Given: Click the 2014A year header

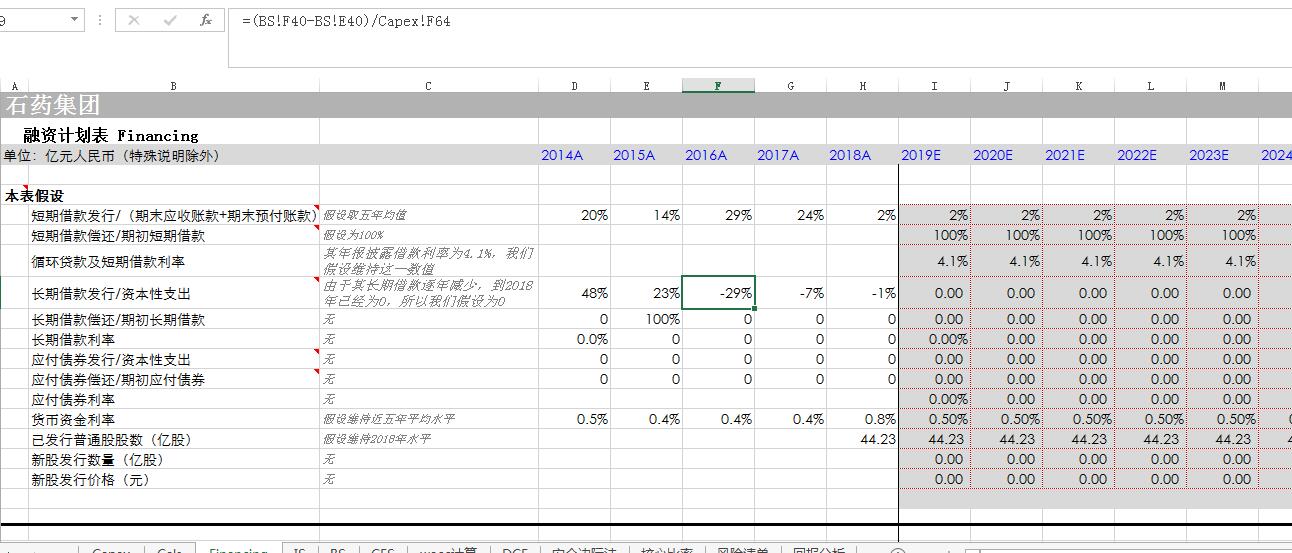Looking at the screenshot, I should [562, 155].
